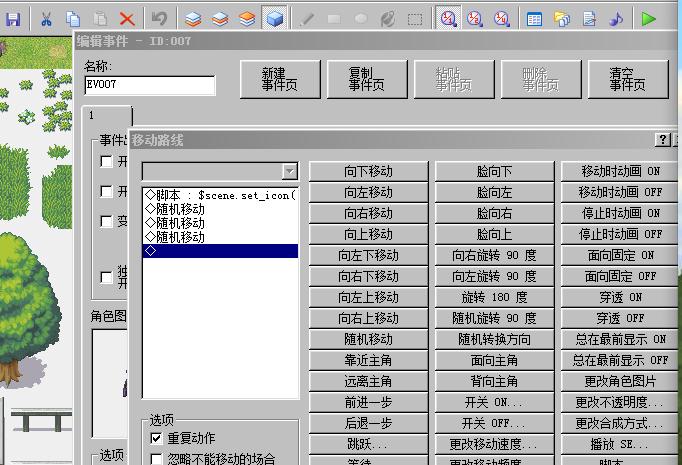Set map zoom to 1/1 scale
This screenshot has width=682, height=465.
[x=448, y=18]
